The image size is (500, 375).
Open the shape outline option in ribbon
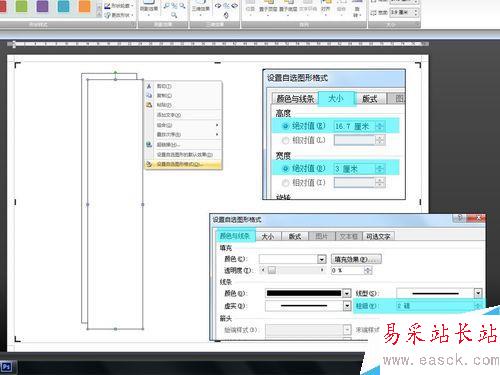119,6
